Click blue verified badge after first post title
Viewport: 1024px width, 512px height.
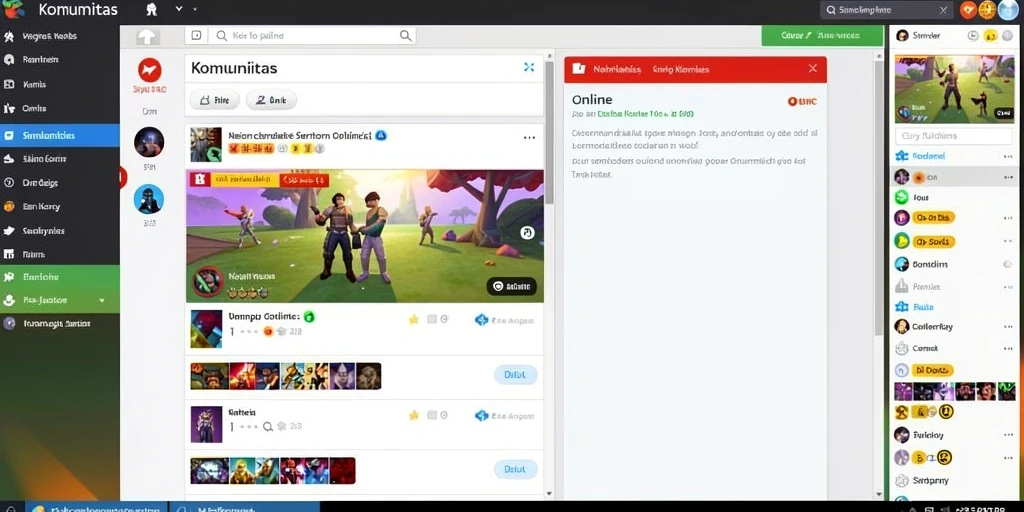click(x=381, y=135)
